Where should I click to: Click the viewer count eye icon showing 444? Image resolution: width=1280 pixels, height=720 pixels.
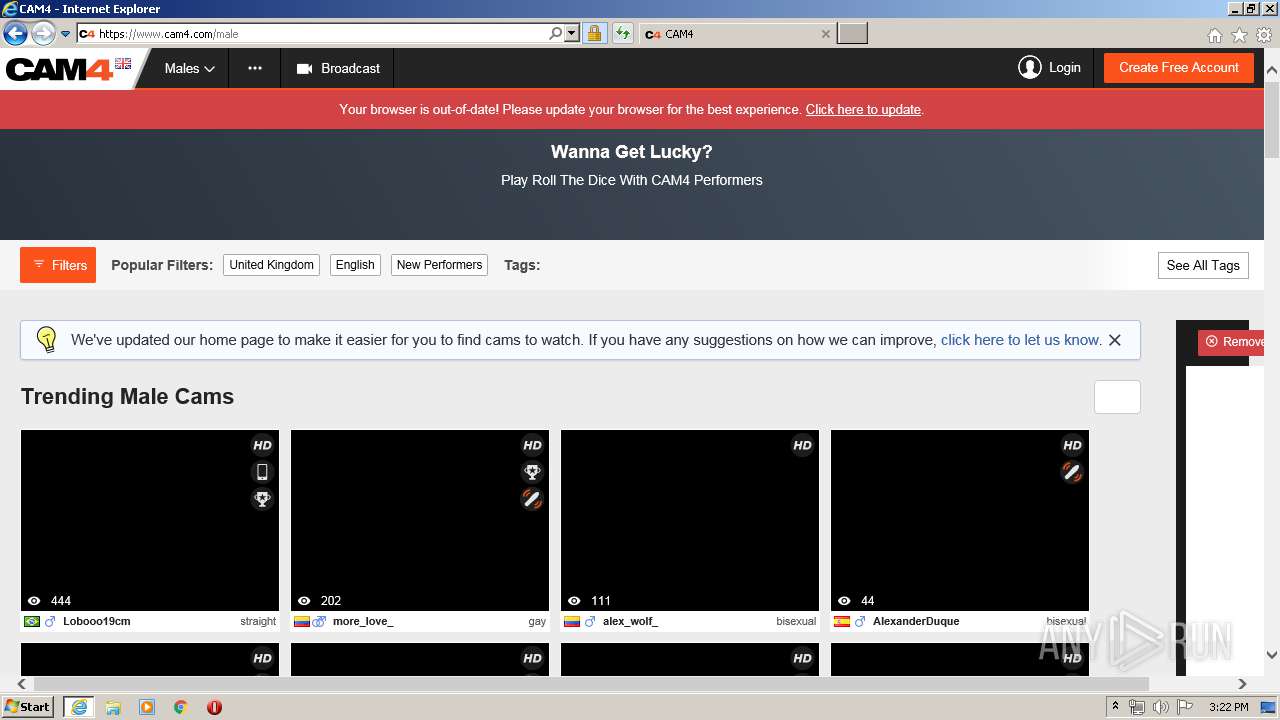coord(35,601)
